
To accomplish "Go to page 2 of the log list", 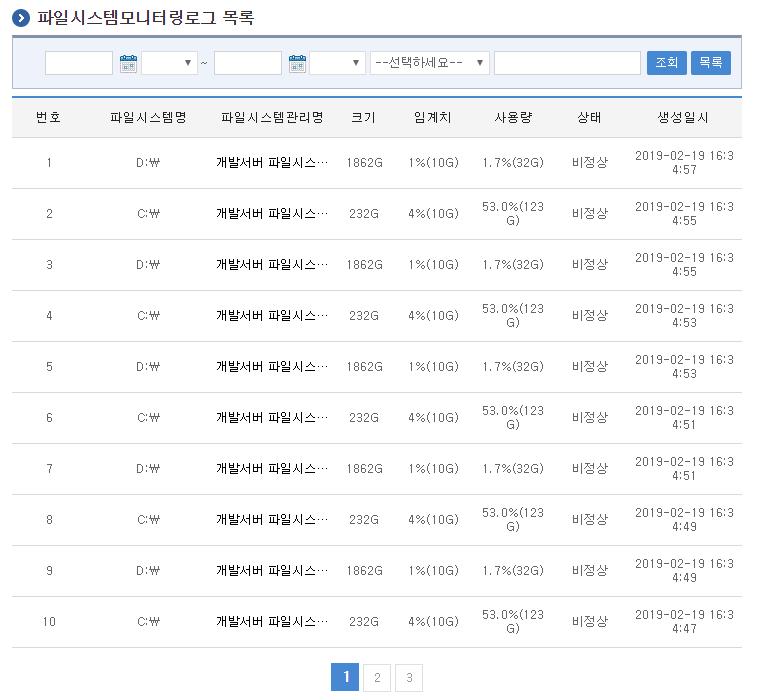I will [377, 678].
